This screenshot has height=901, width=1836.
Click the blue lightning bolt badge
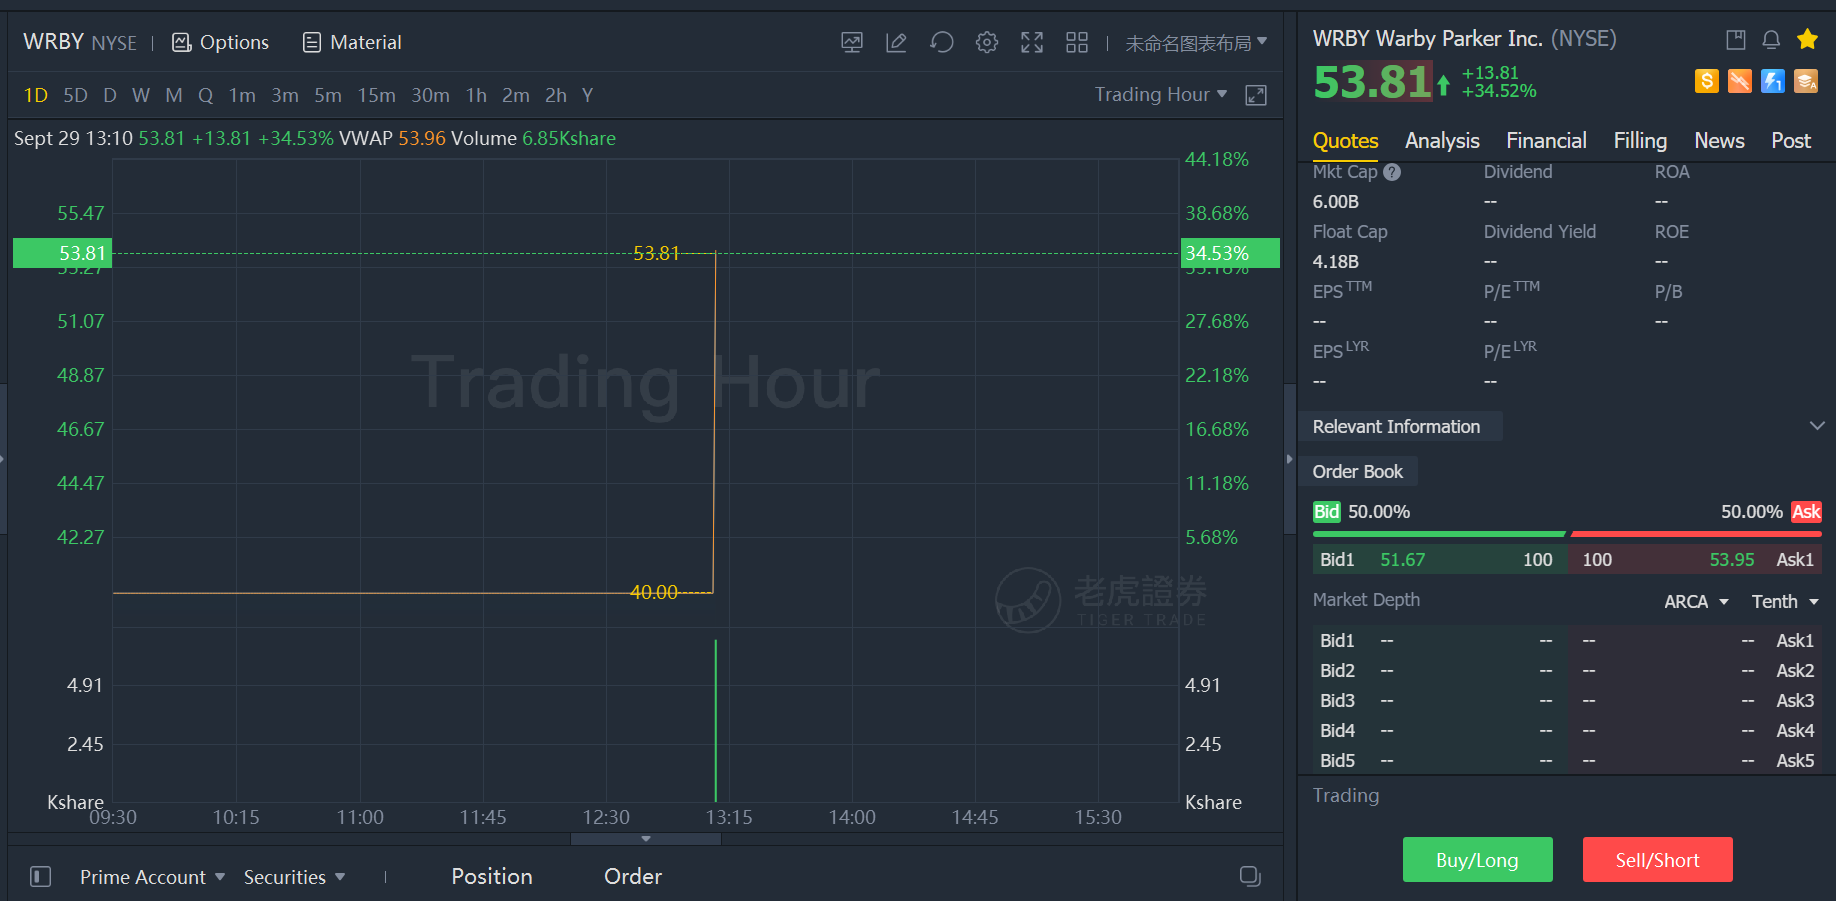(1773, 81)
